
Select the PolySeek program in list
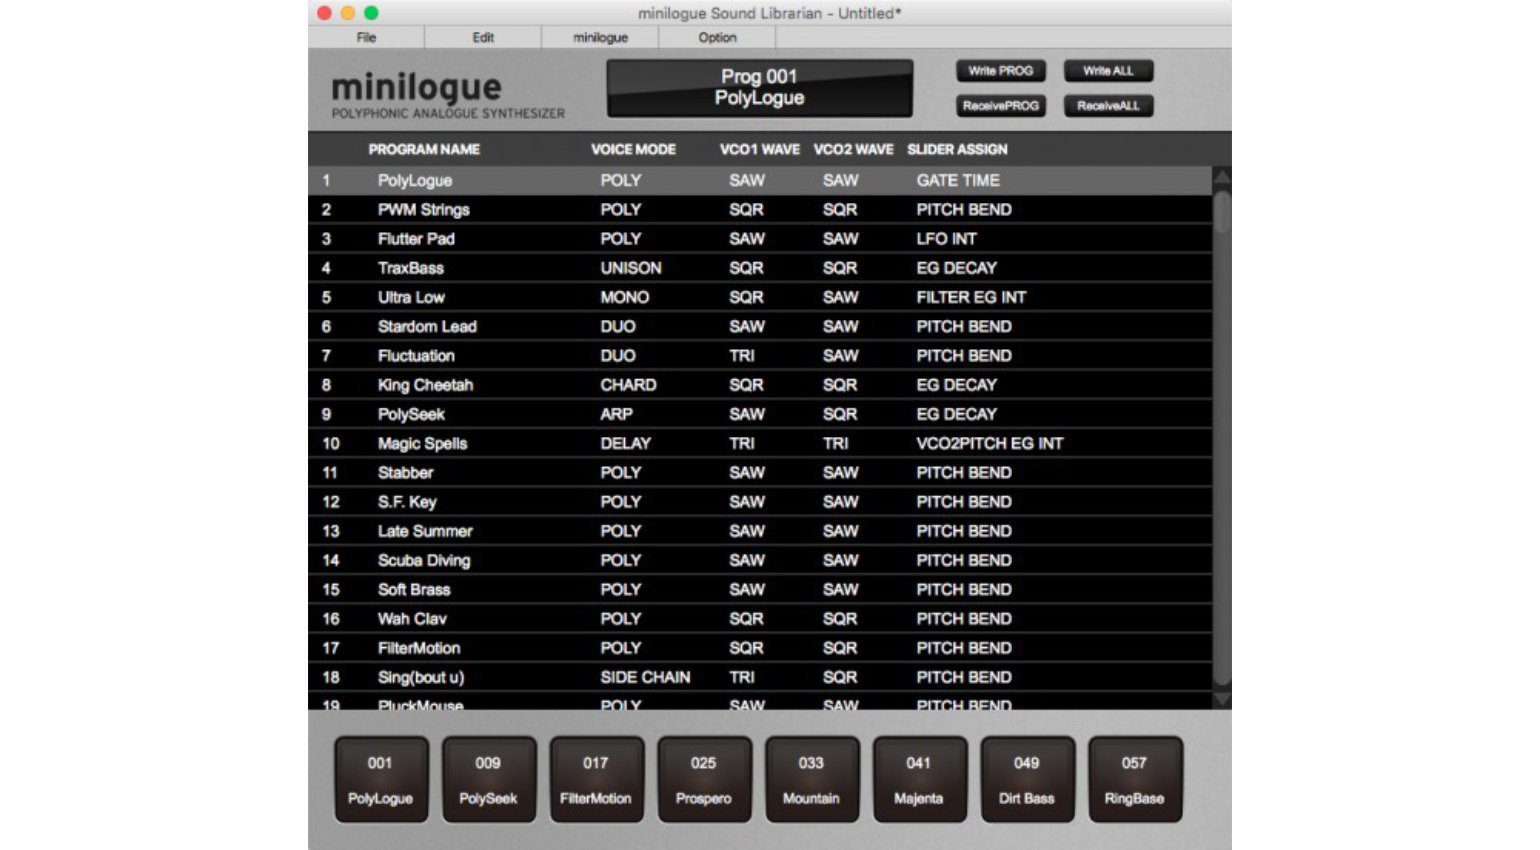tap(760, 414)
